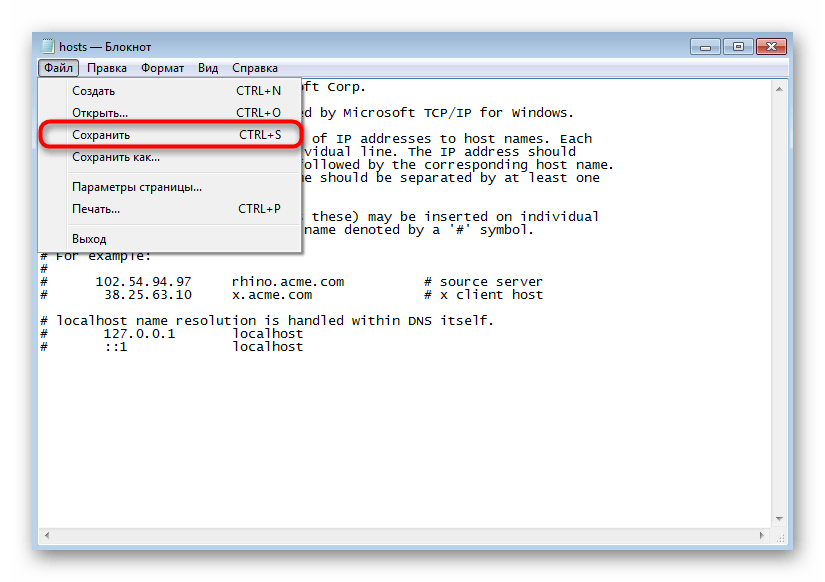Click empty text area below hosts entries
Viewport: 825px width, 582px height.
point(405,439)
